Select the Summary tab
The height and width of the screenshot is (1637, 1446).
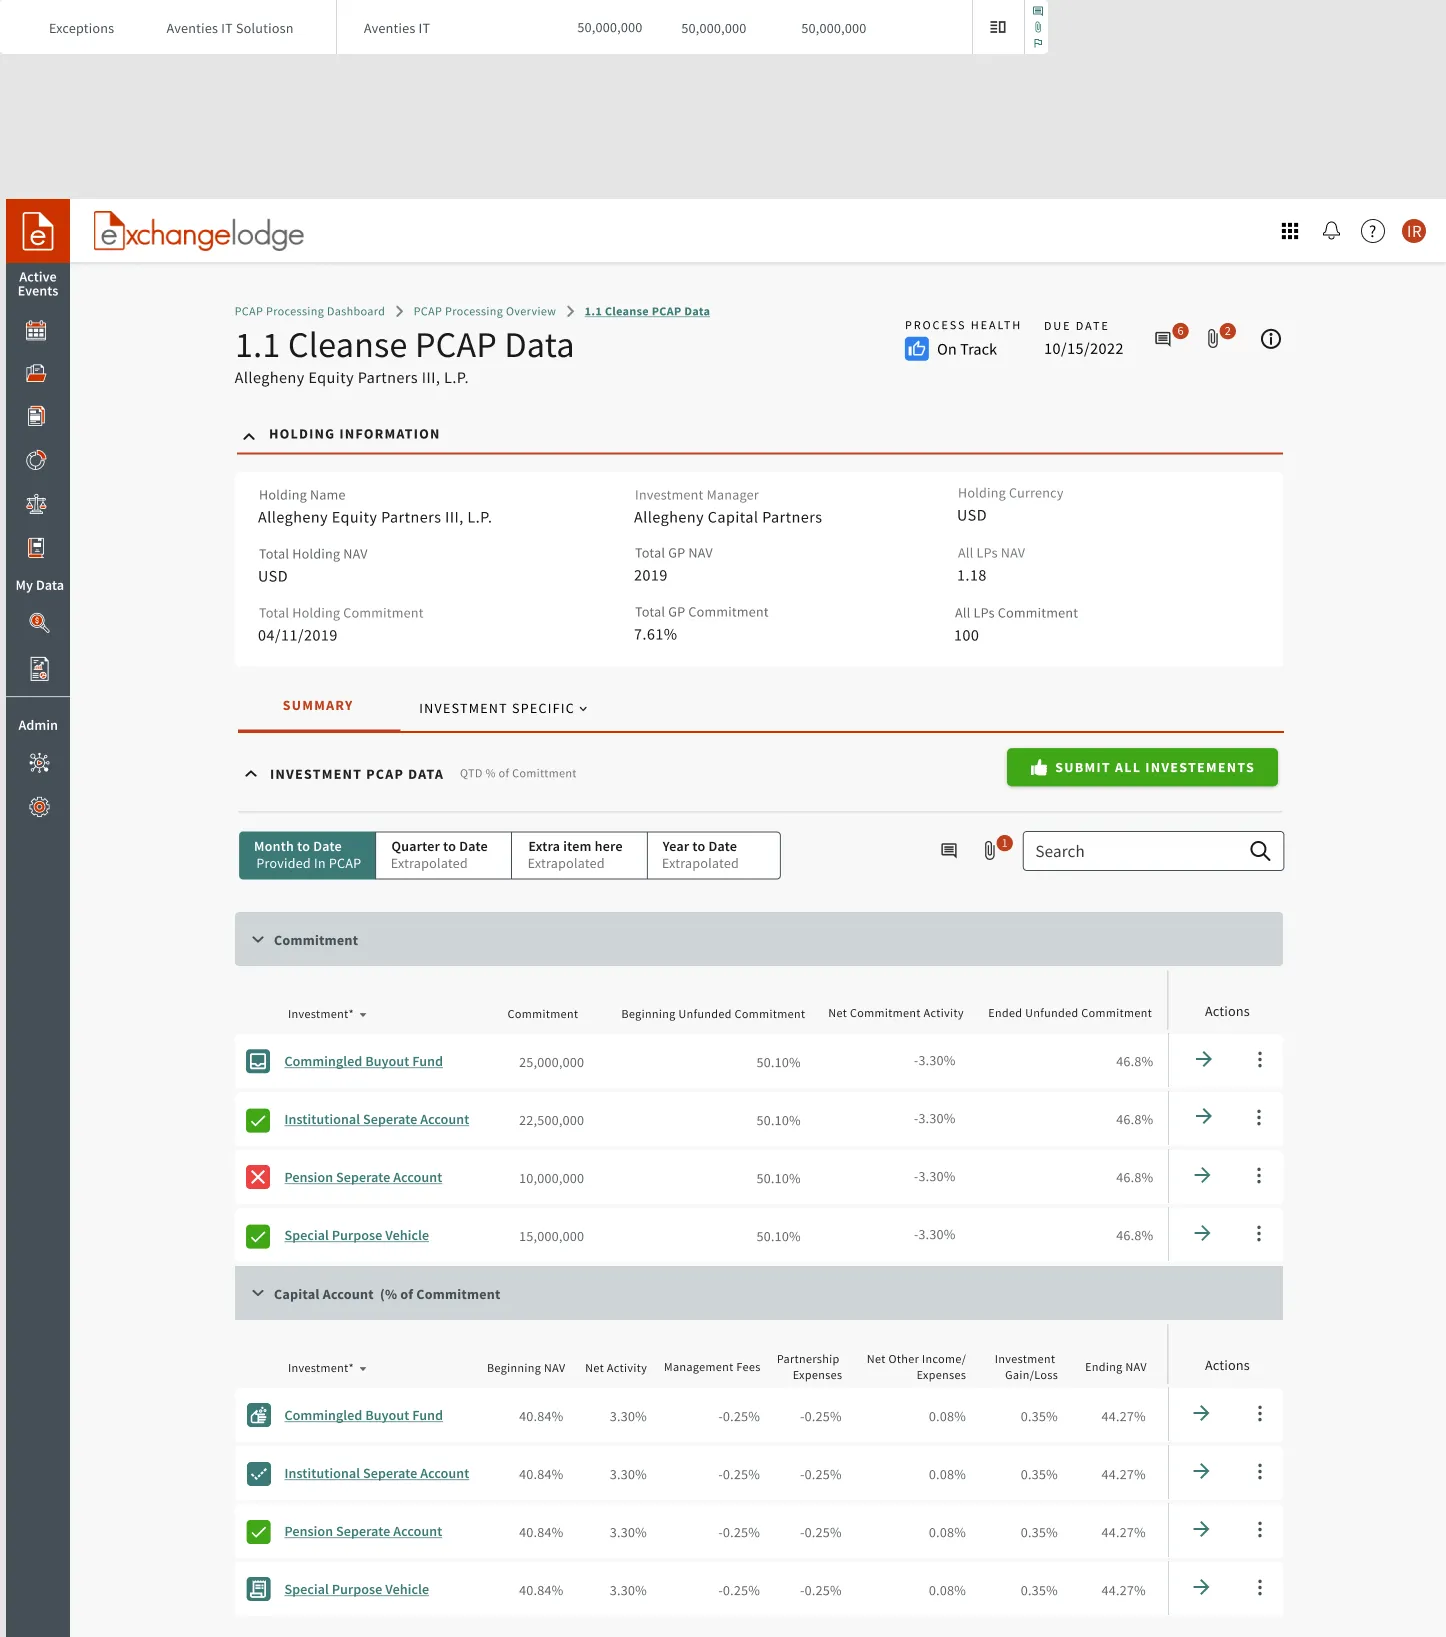pyautogui.click(x=318, y=705)
